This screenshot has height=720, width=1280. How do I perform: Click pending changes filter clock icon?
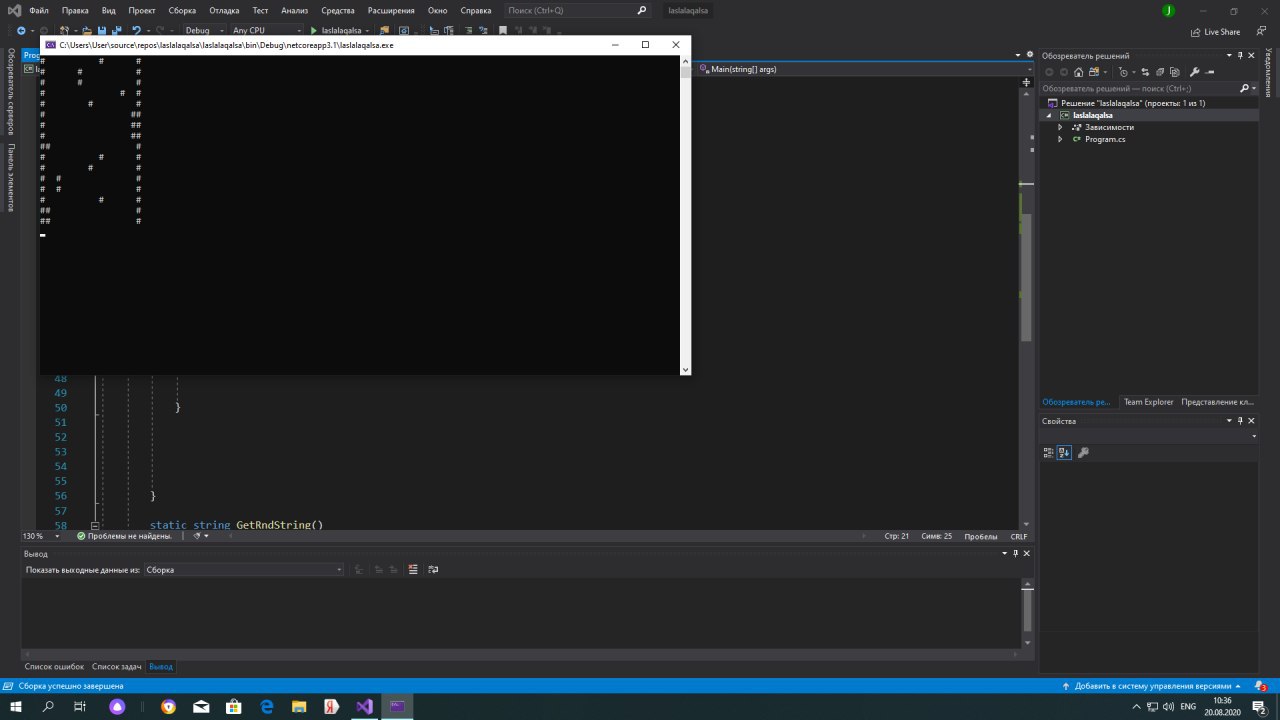tap(1123, 72)
